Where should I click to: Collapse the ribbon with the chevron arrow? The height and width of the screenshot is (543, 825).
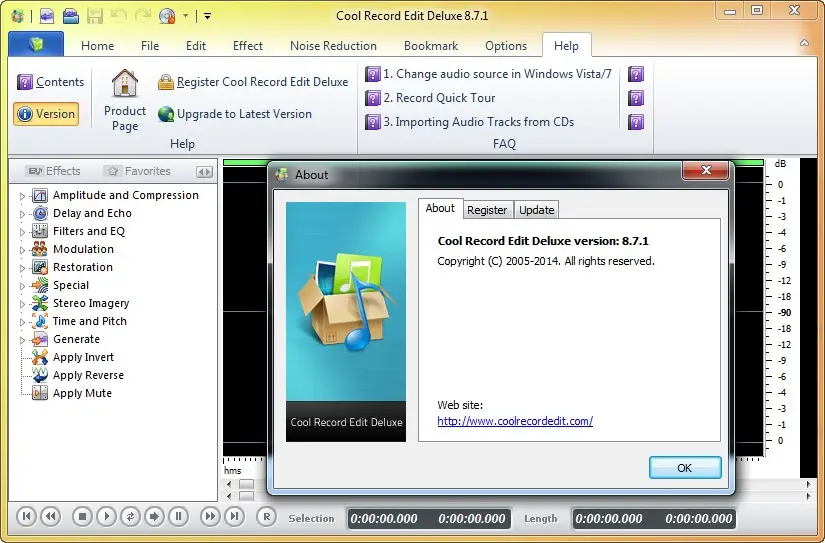pos(804,43)
